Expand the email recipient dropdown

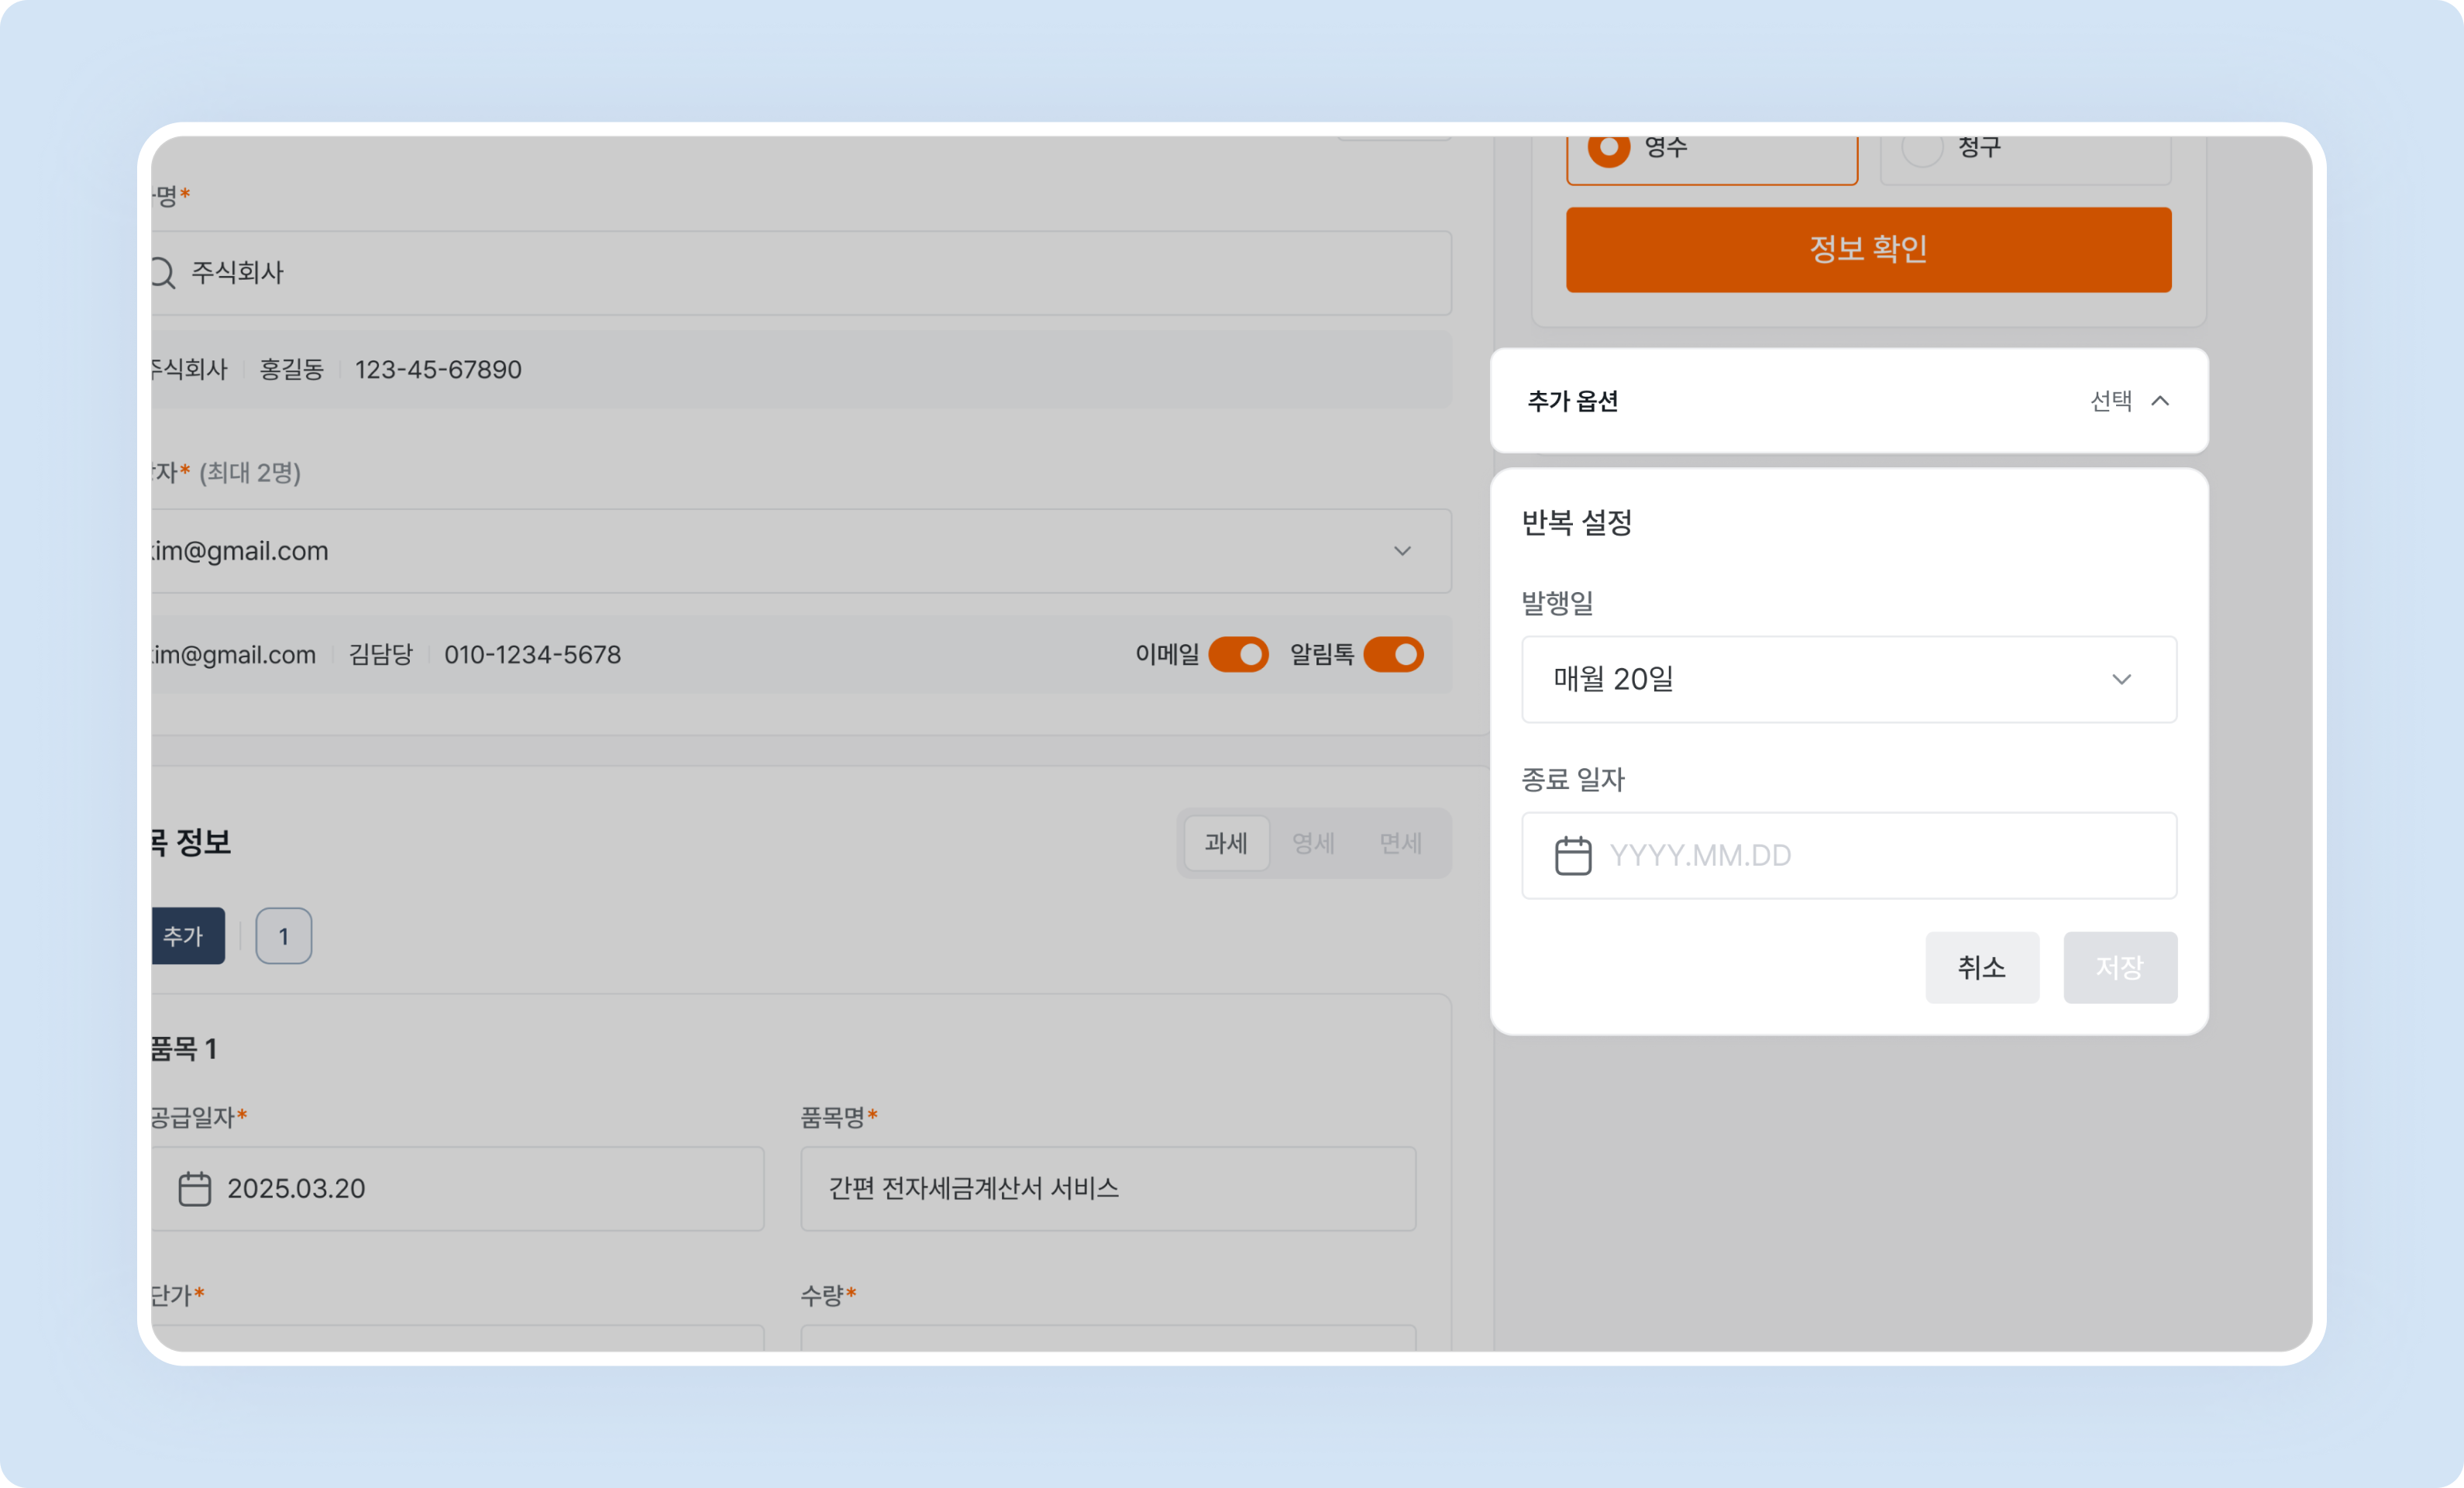click(1403, 551)
